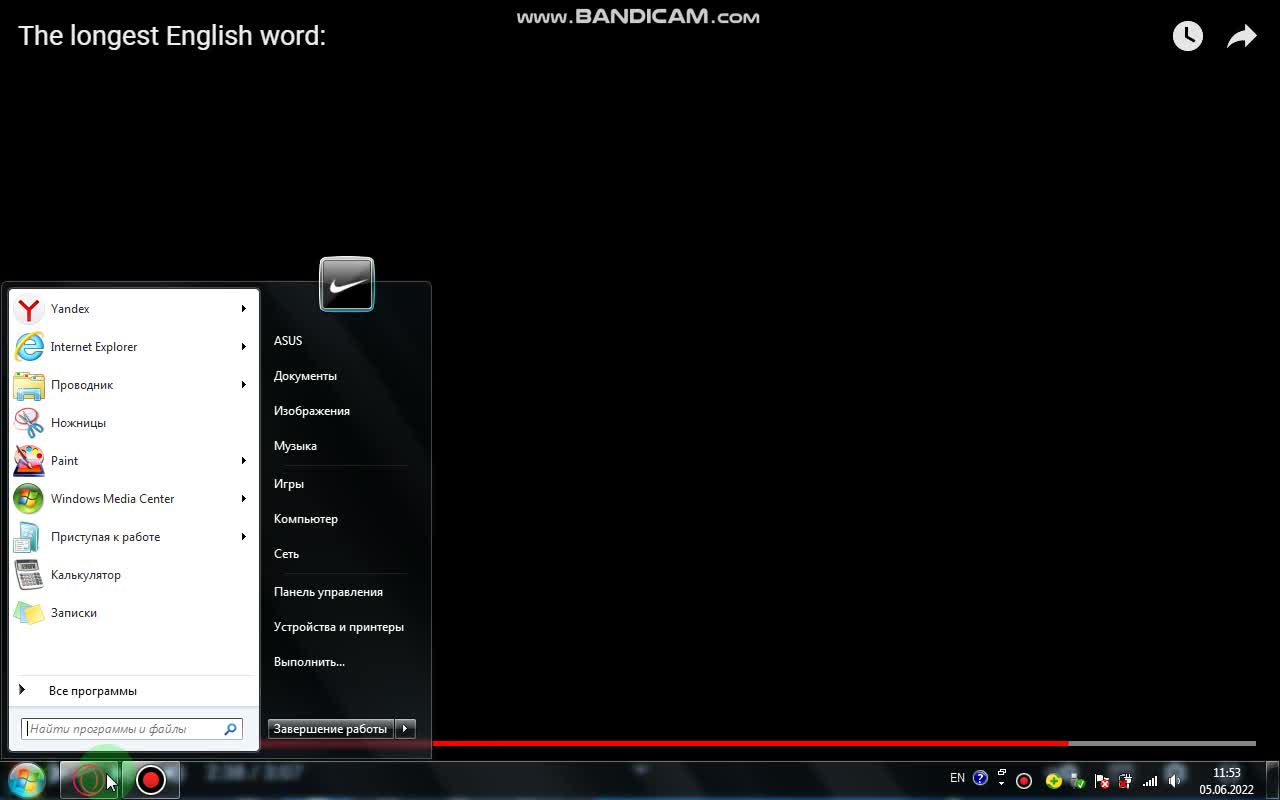Open shutdown options arrow next to Завершение работы
The image size is (1280, 800).
click(x=405, y=729)
